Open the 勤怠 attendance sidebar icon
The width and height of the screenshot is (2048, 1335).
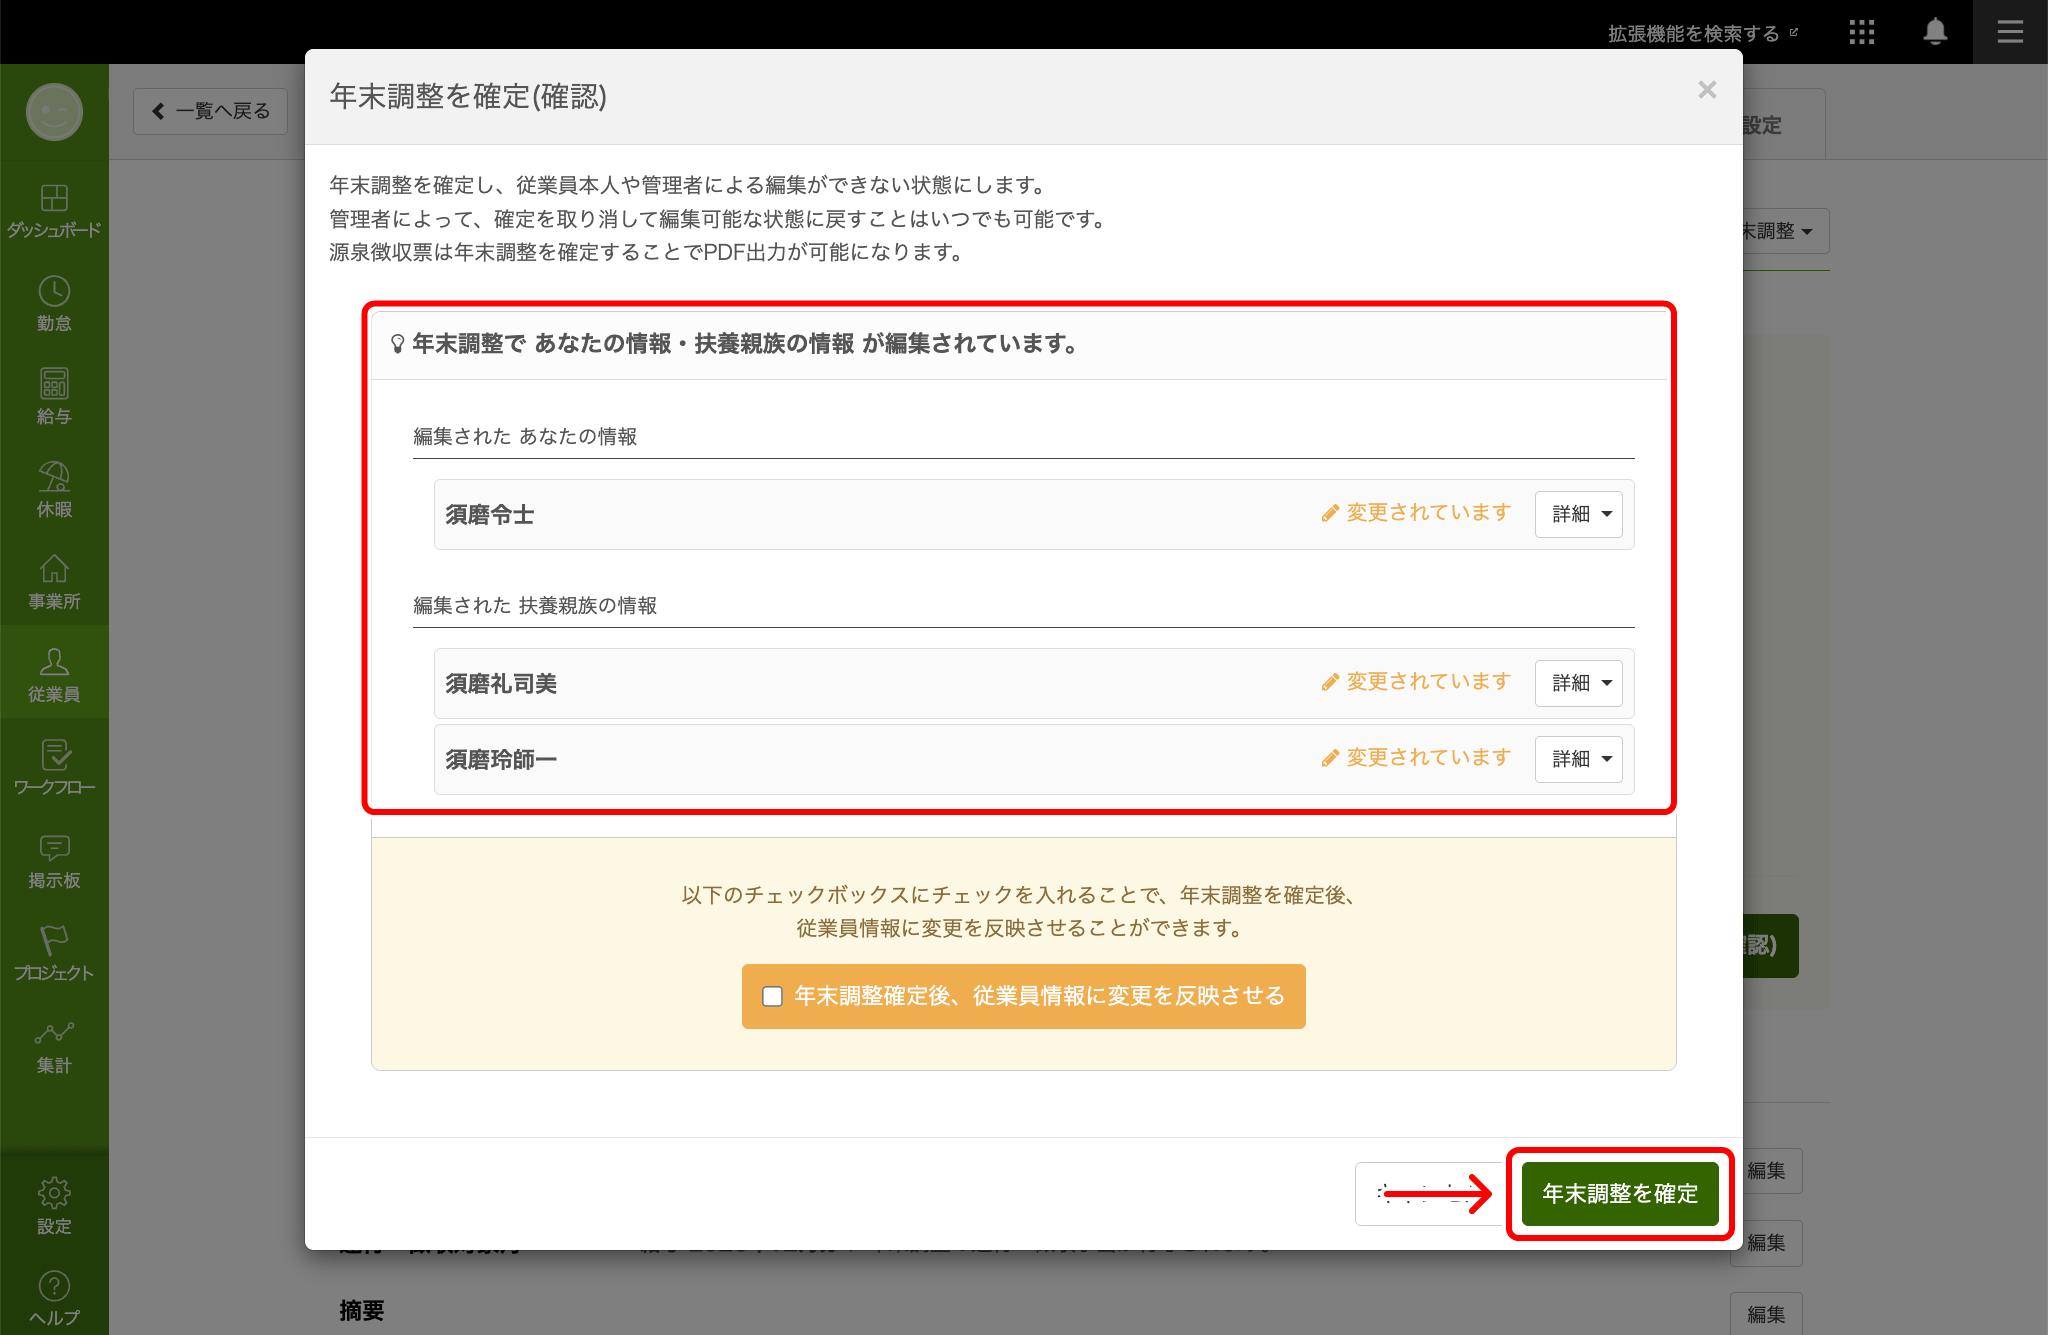tap(54, 304)
